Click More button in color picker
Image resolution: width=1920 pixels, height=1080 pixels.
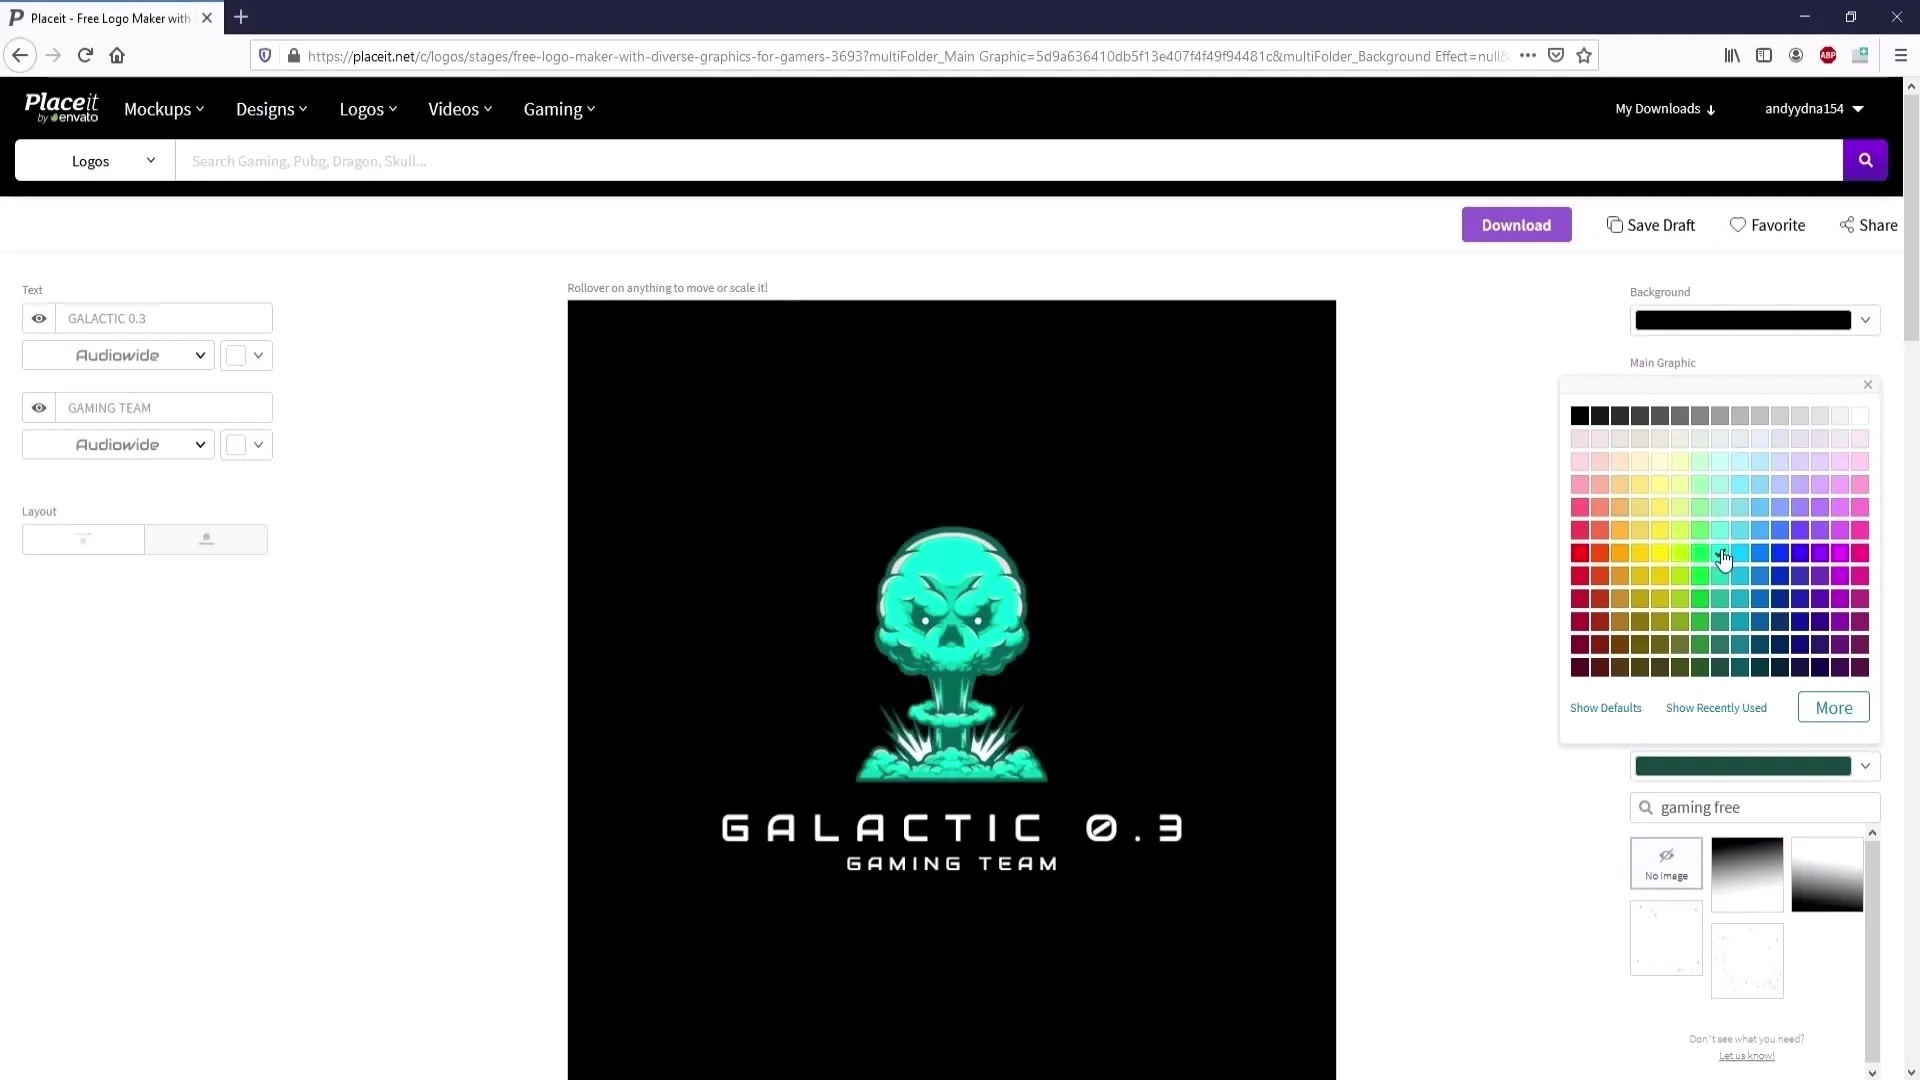coord(1834,707)
